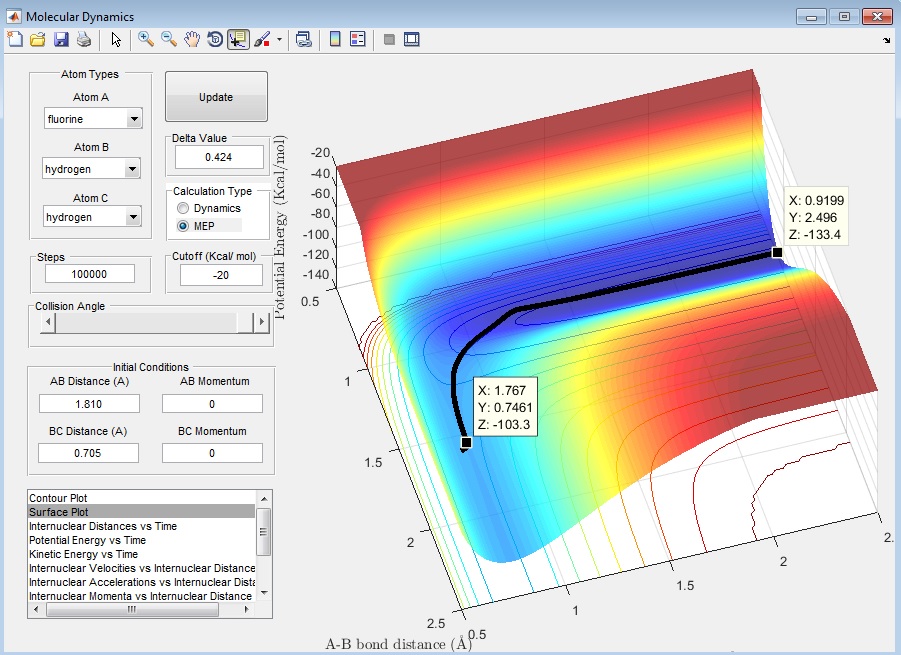Choose Potential Energy vs Time in list
901x655 pixels.
(87, 540)
